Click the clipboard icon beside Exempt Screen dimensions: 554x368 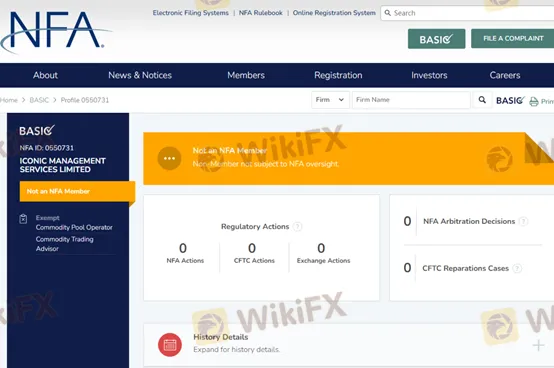pyautogui.click(x=23, y=219)
